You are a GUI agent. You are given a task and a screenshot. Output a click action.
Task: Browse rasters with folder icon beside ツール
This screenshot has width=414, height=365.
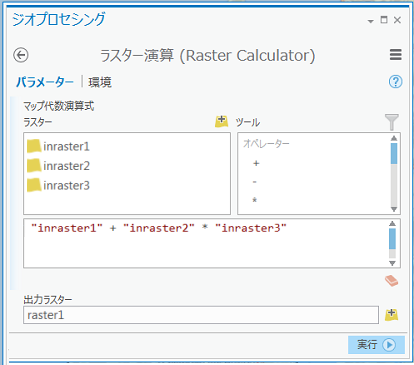click(x=222, y=121)
